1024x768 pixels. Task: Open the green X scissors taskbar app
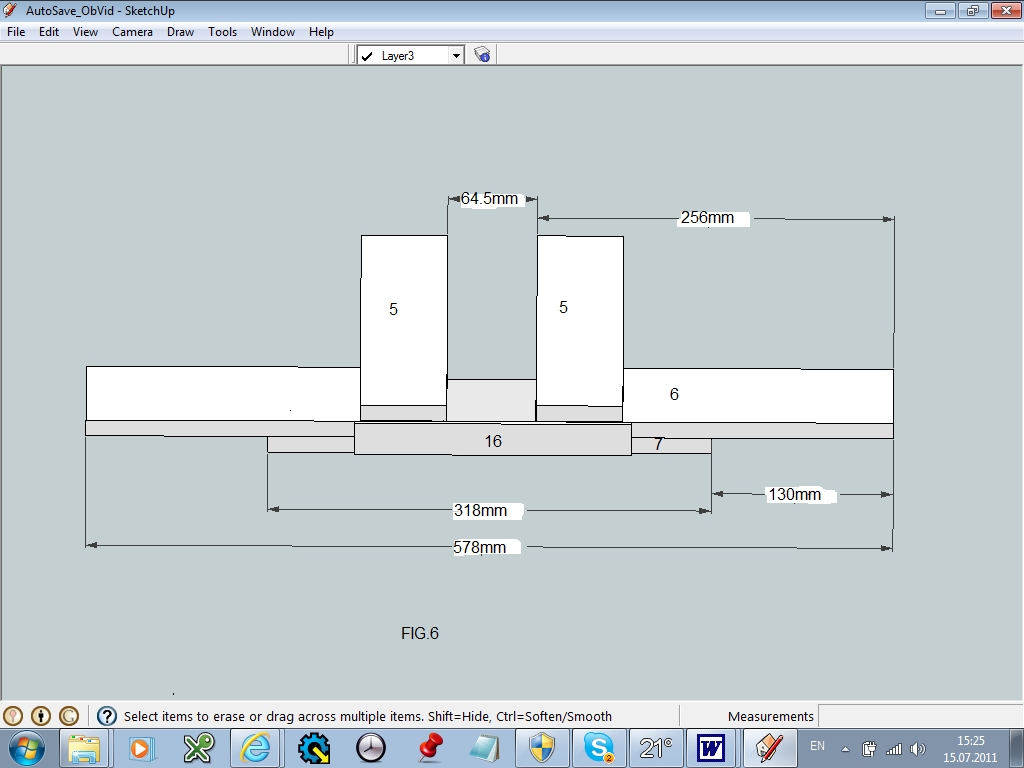tap(198, 748)
